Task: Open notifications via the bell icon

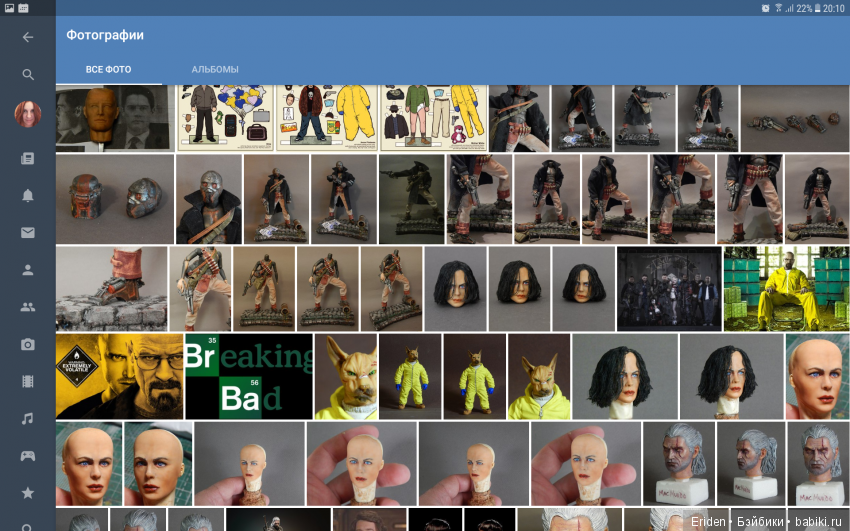Action: pos(28,196)
